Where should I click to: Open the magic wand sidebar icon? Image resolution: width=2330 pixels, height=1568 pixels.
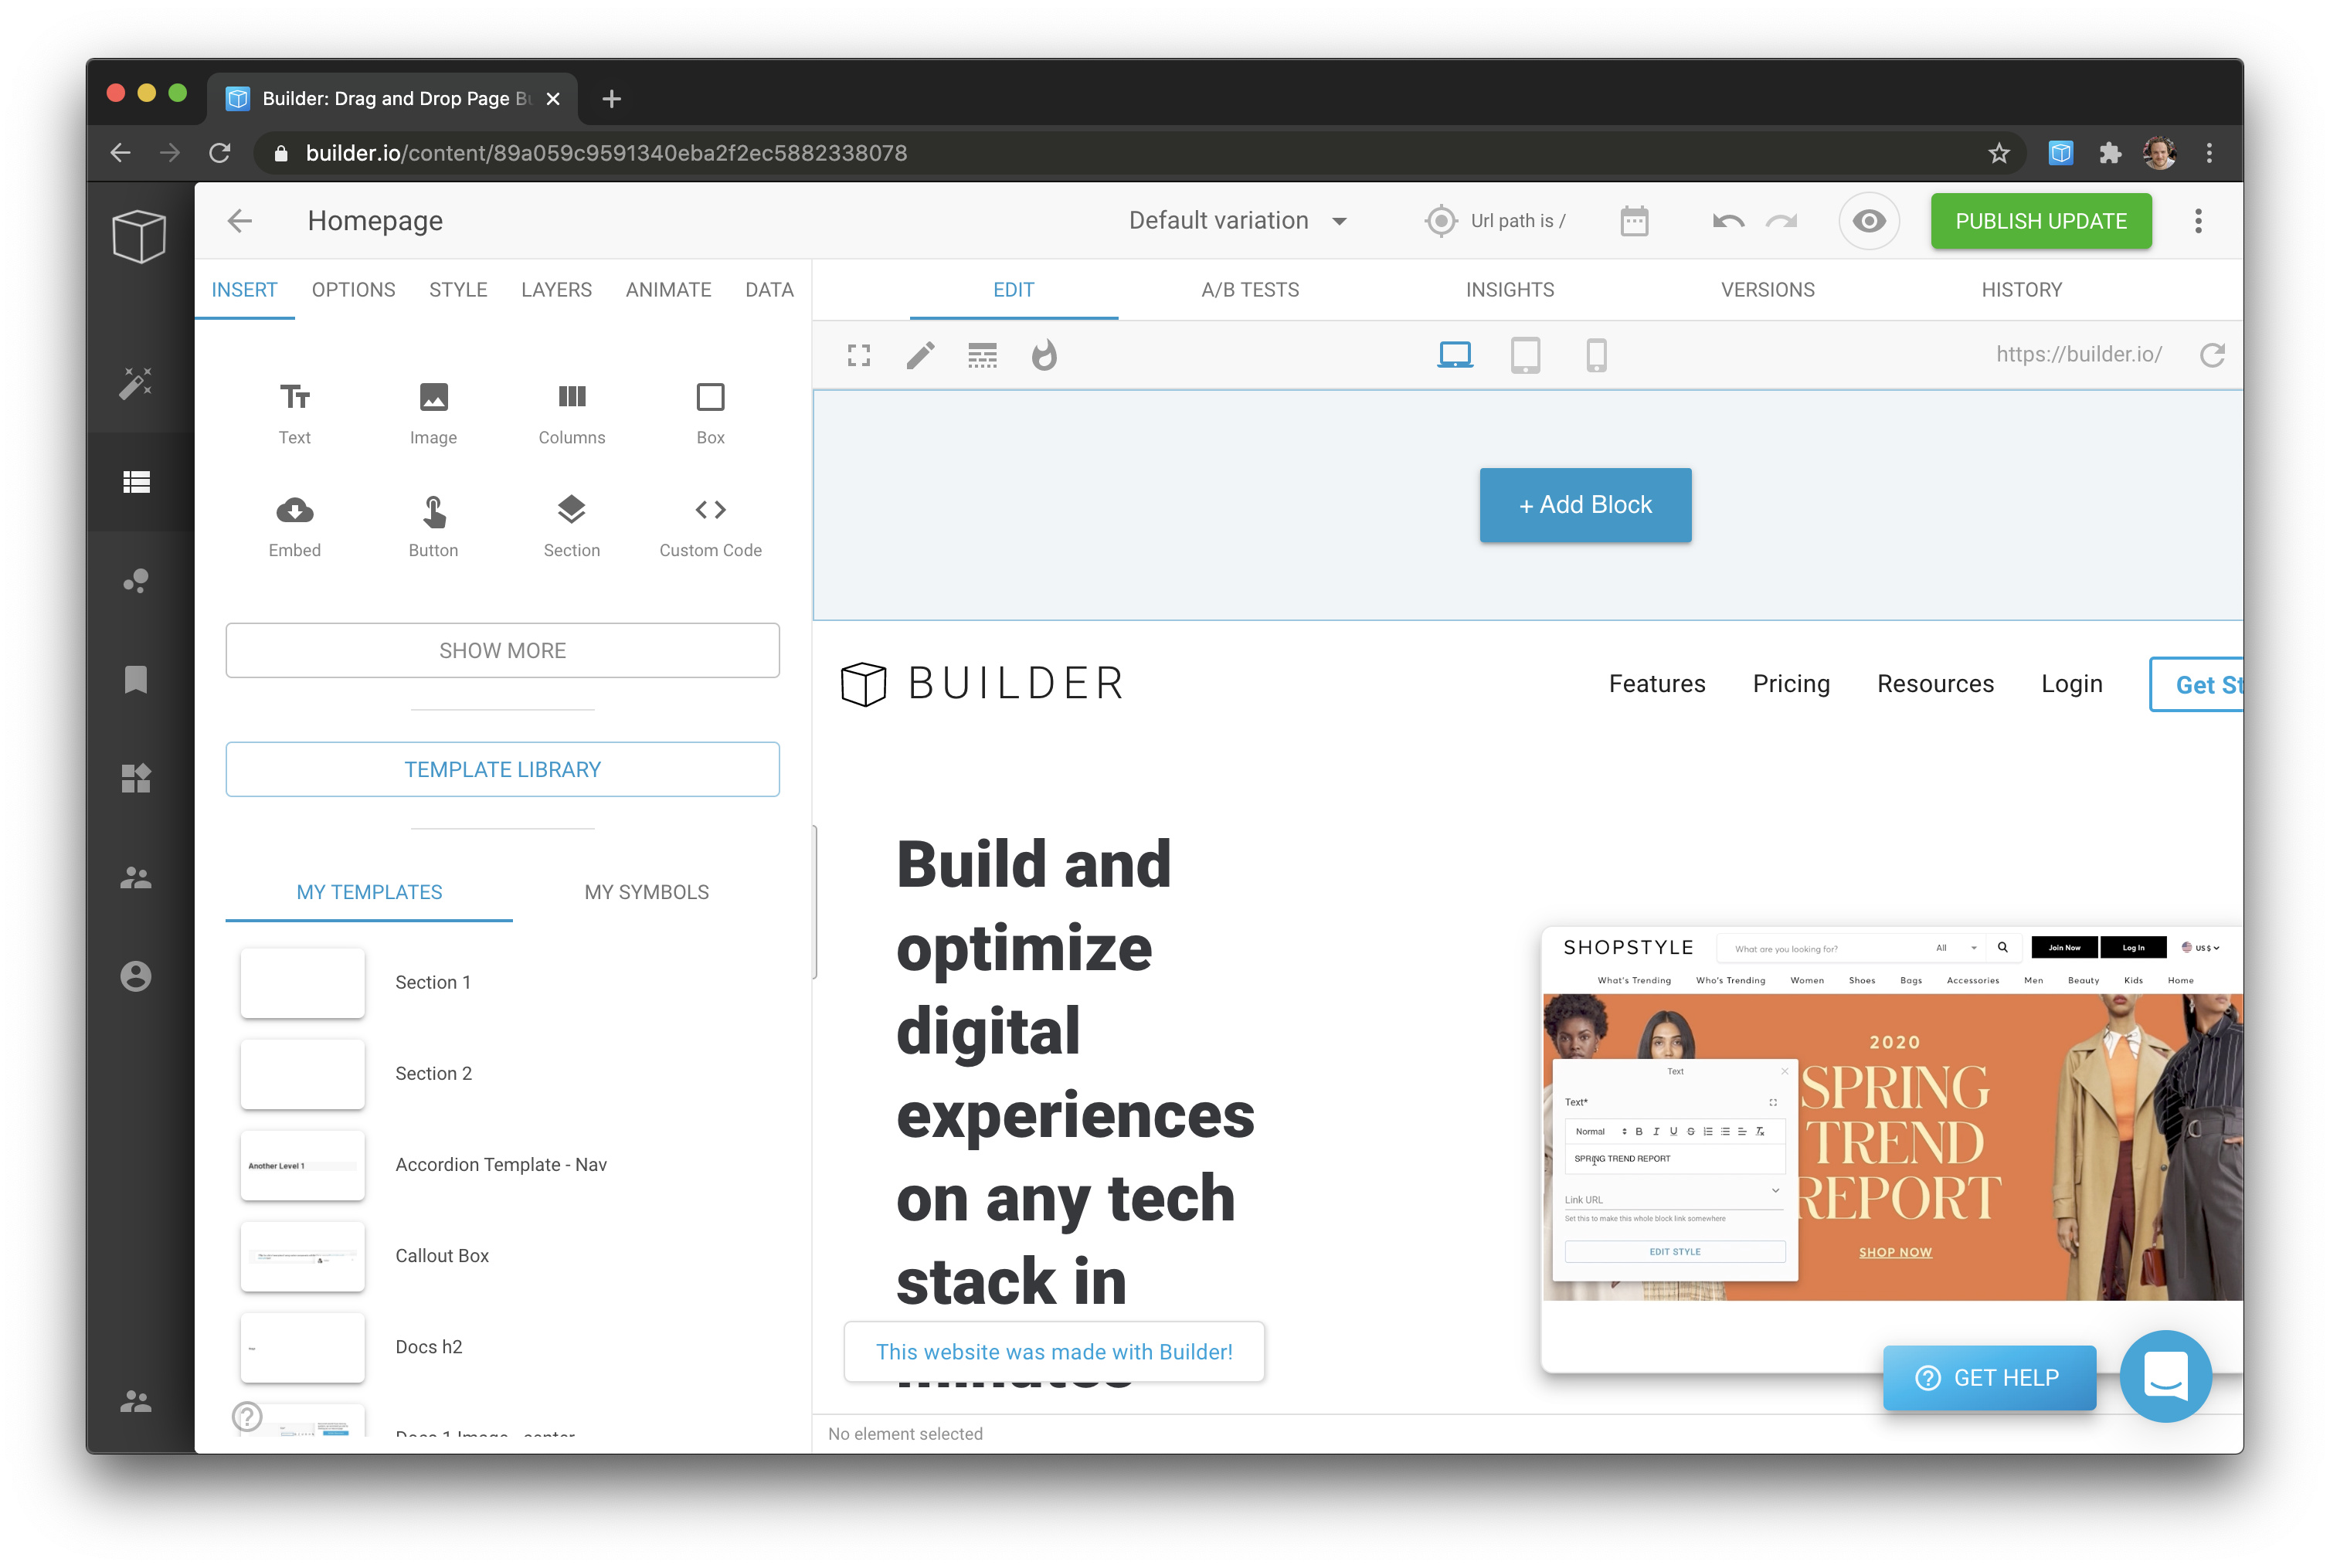coord(136,382)
